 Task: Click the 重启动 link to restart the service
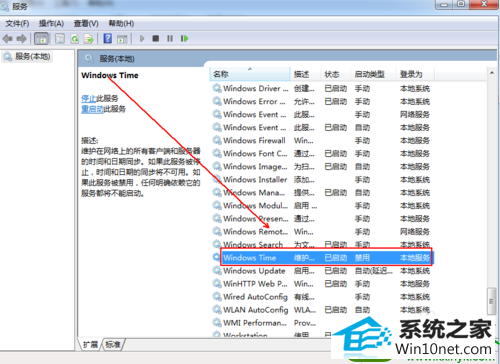point(92,109)
